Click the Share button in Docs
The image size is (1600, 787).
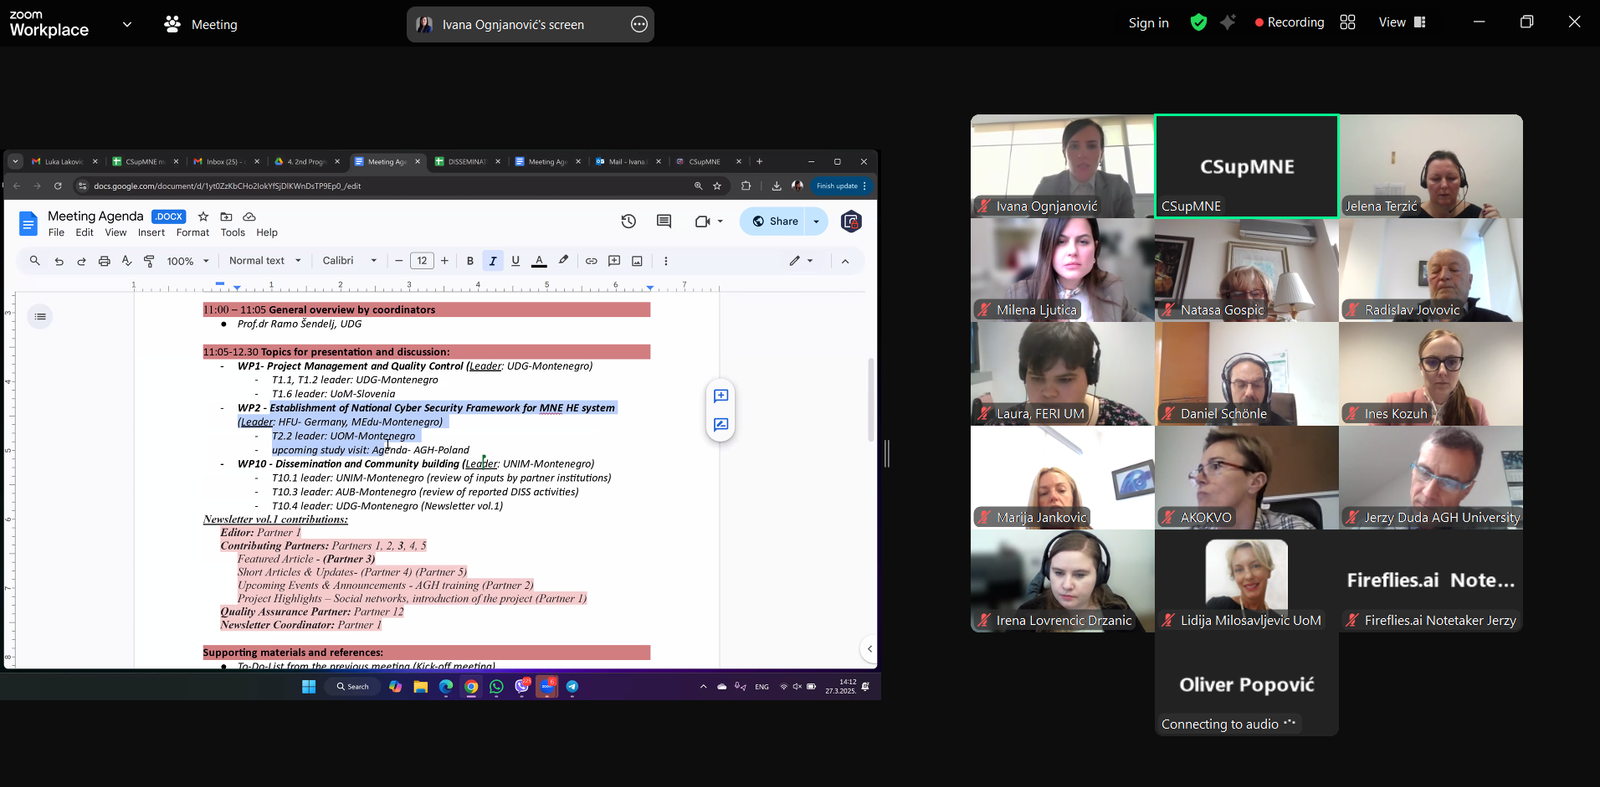click(x=775, y=221)
